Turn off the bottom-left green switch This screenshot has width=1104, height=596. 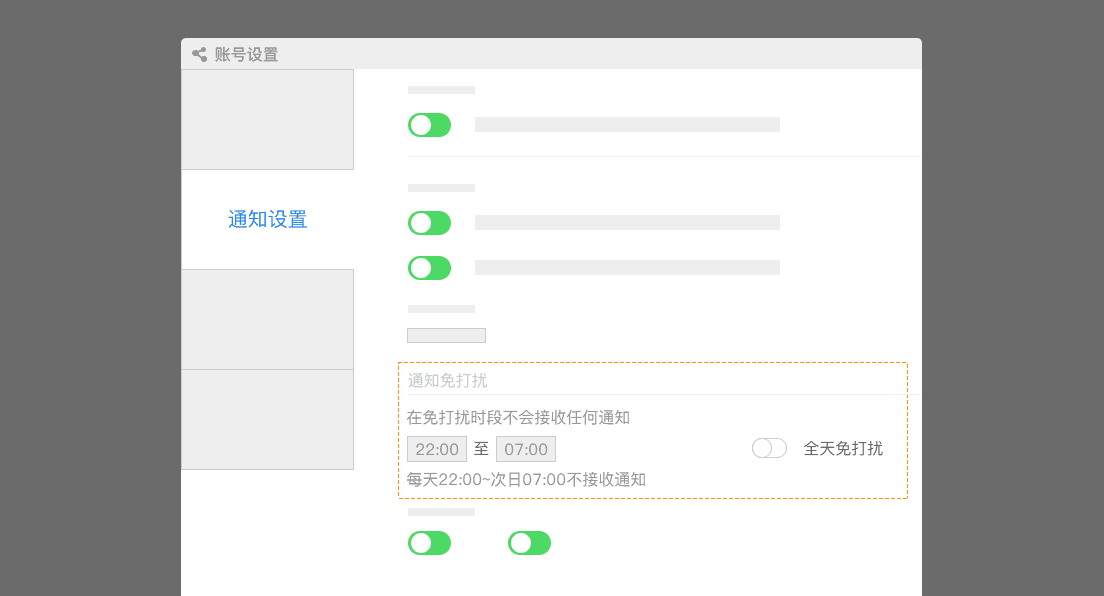429,543
